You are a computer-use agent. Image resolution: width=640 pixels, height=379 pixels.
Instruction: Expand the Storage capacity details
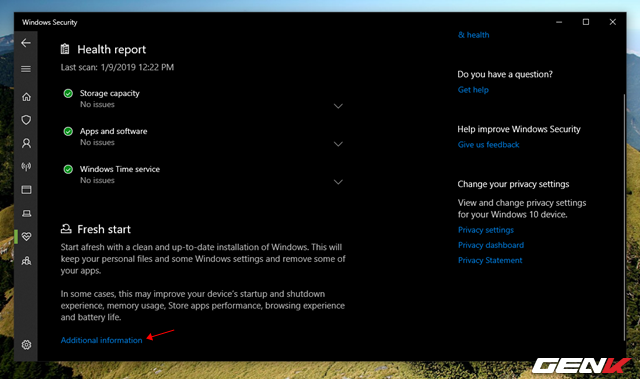[x=338, y=106]
